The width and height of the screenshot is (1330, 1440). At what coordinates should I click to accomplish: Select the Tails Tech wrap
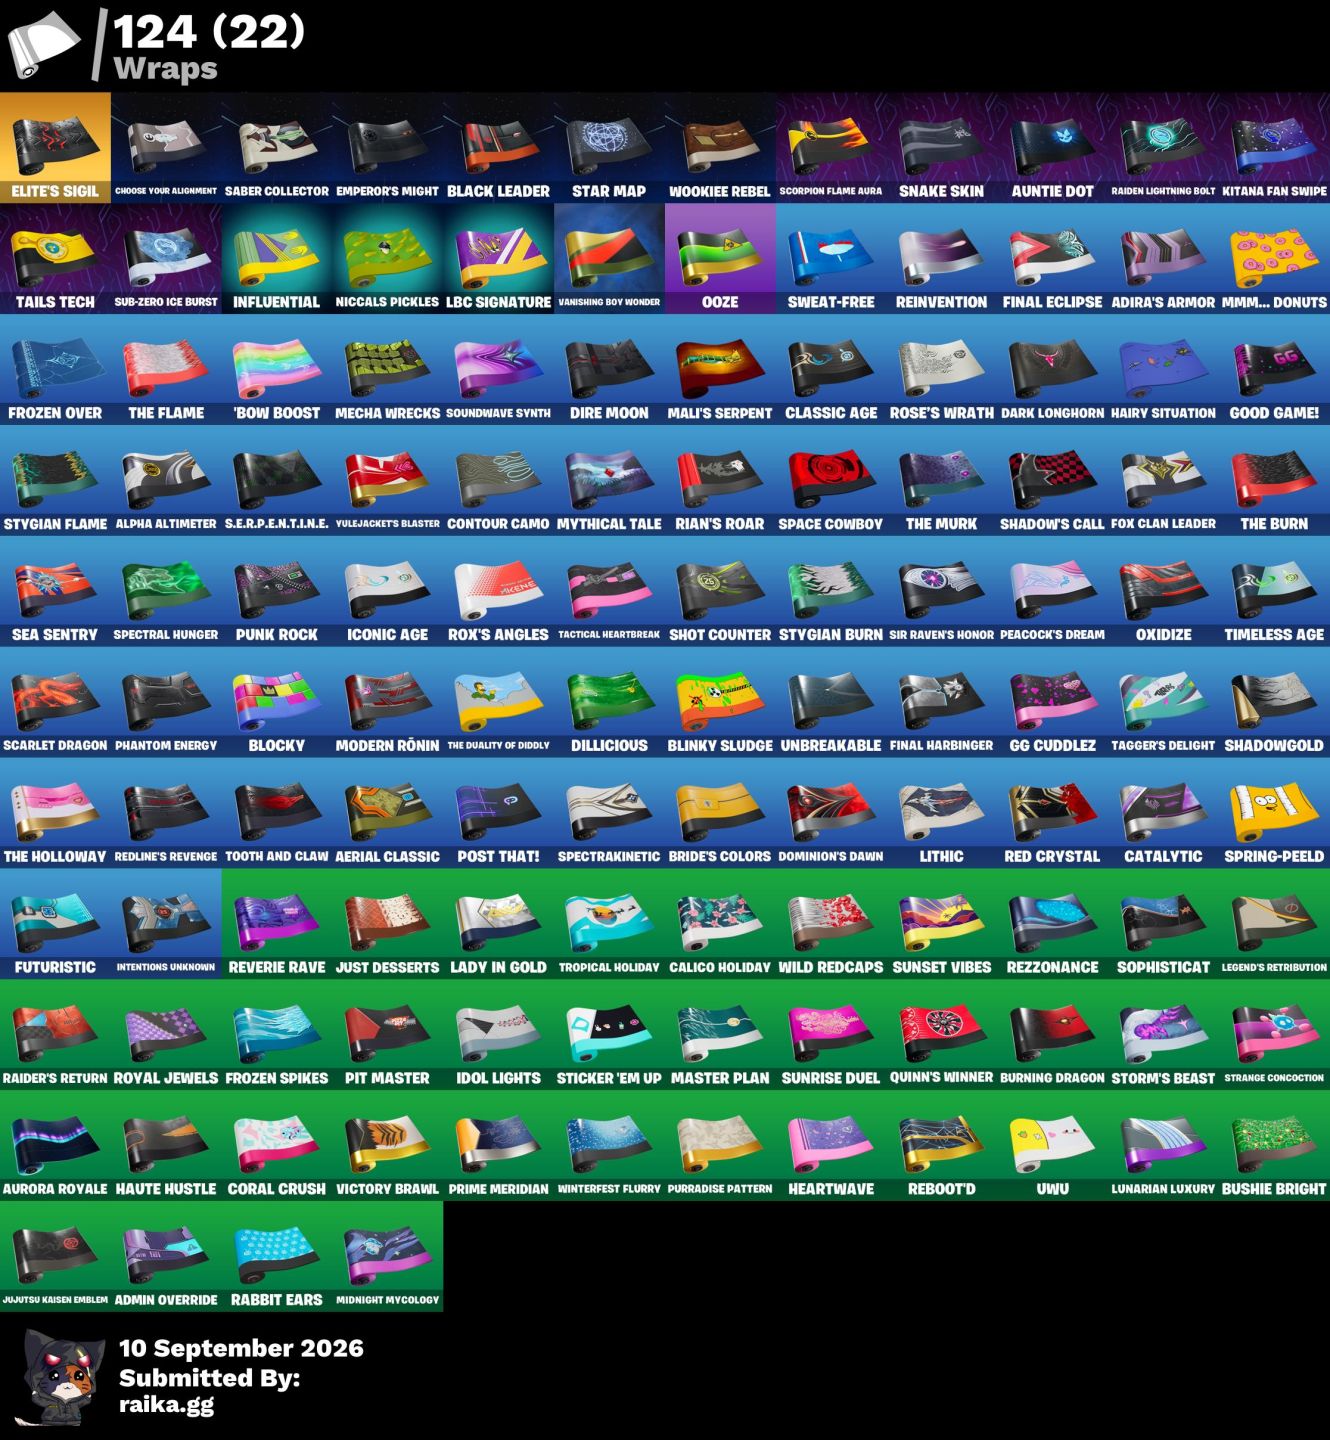coord(55,259)
